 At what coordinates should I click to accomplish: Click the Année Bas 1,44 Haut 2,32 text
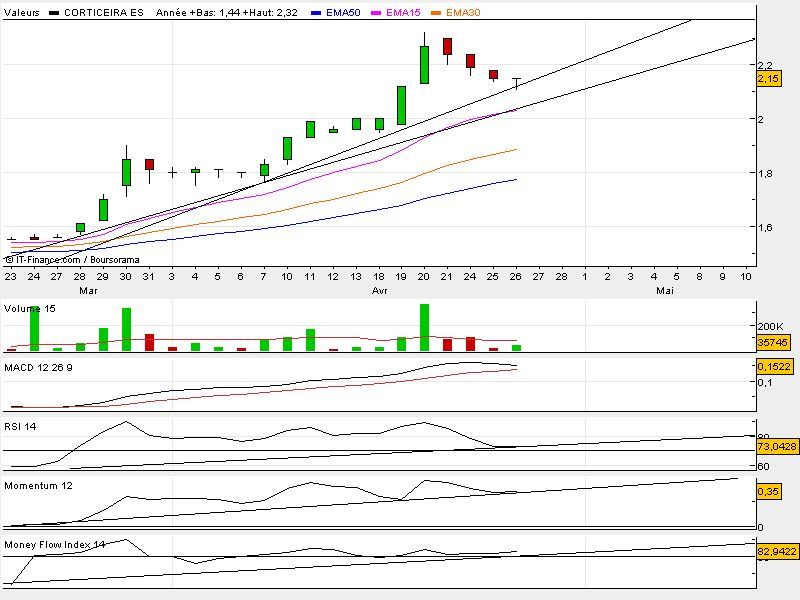click(227, 12)
